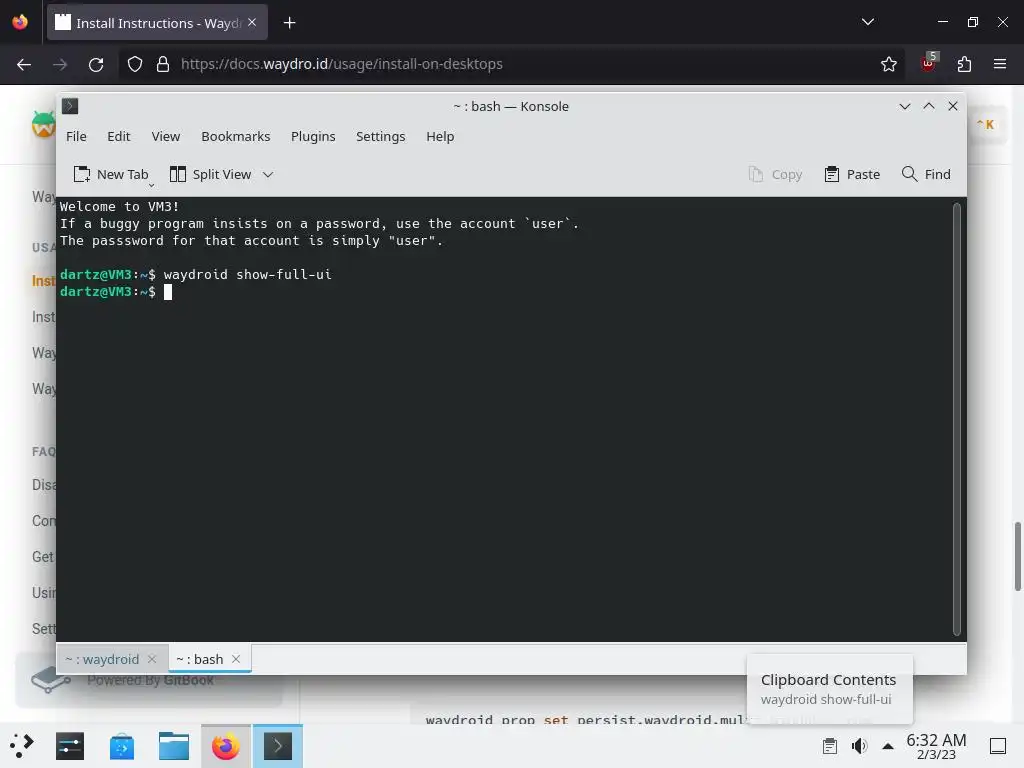Image resolution: width=1024 pixels, height=768 pixels.
Task: Select the 'Install Instructions - Waydroid' browser tab
Action: [157, 23]
